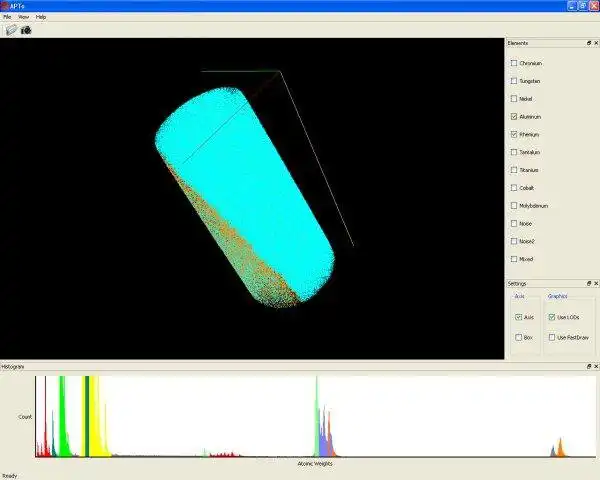The width and height of the screenshot is (600, 480).
Task: Enable the Titanium element checkbox
Action: [x=514, y=170]
